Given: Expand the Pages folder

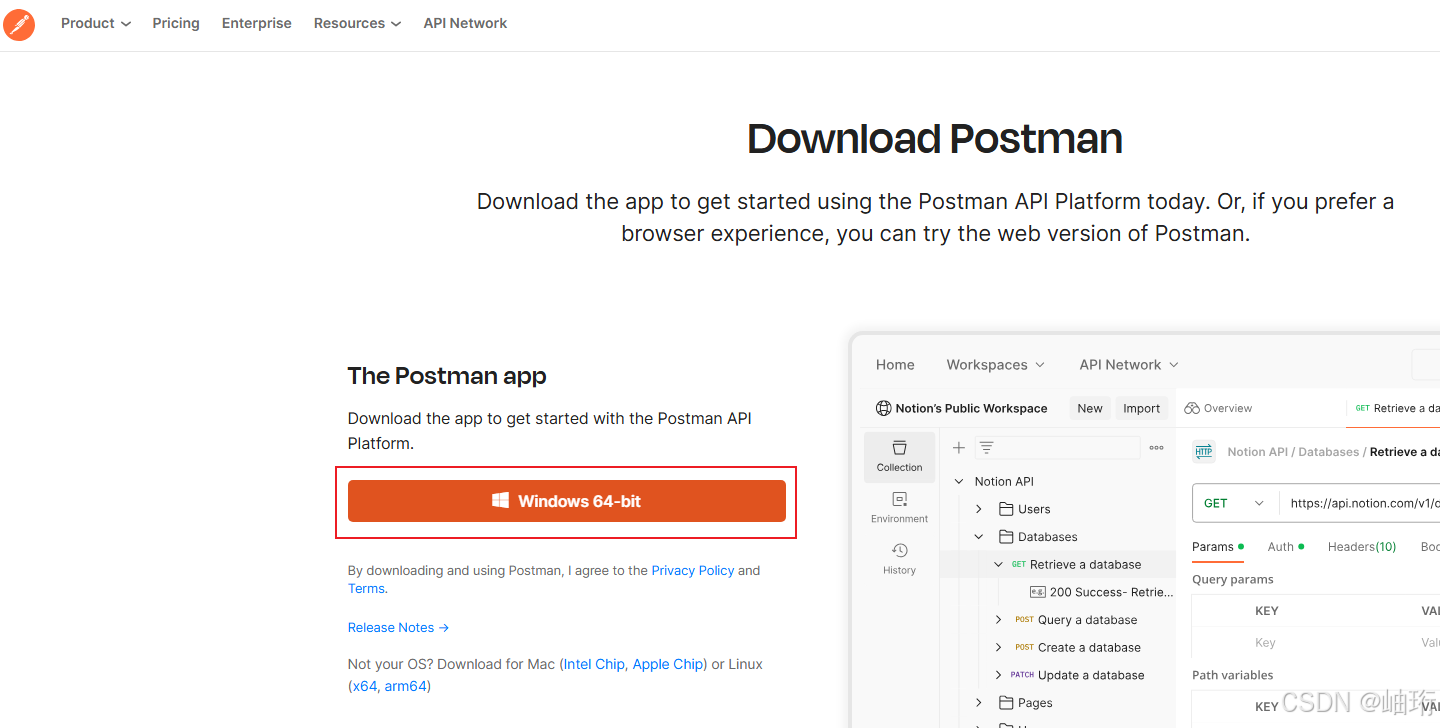Looking at the screenshot, I should 979,703.
